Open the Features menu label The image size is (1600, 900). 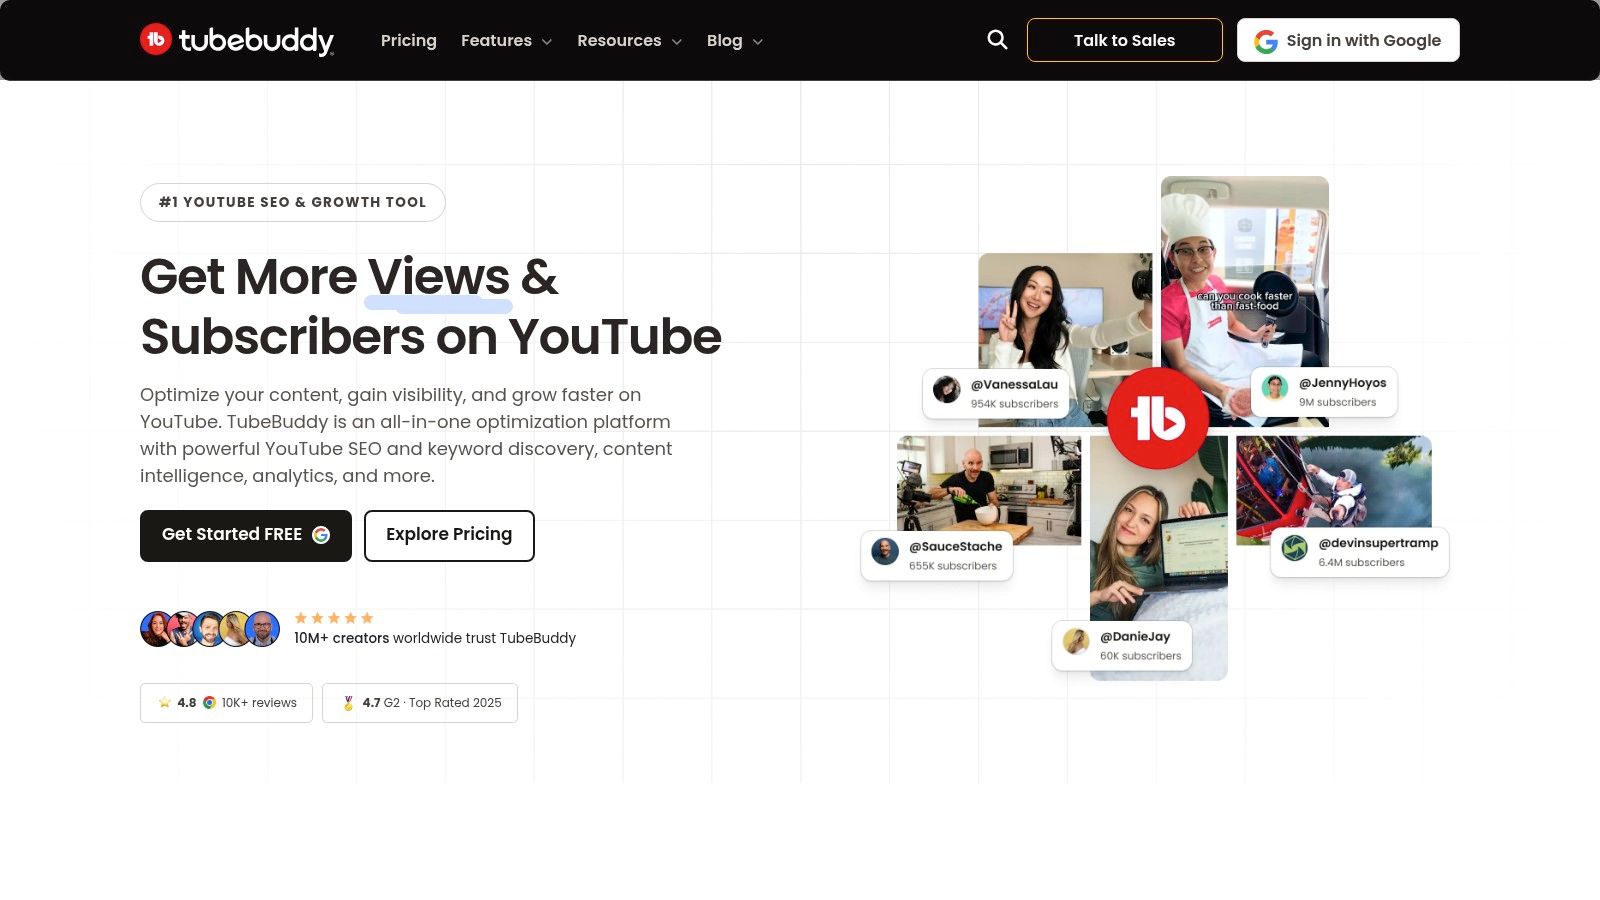click(496, 40)
